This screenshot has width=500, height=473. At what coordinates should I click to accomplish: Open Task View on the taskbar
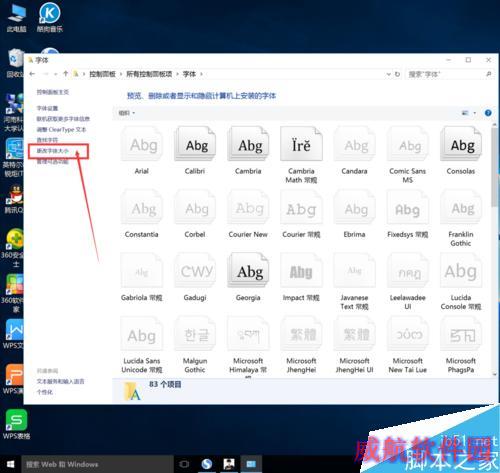pos(184,464)
